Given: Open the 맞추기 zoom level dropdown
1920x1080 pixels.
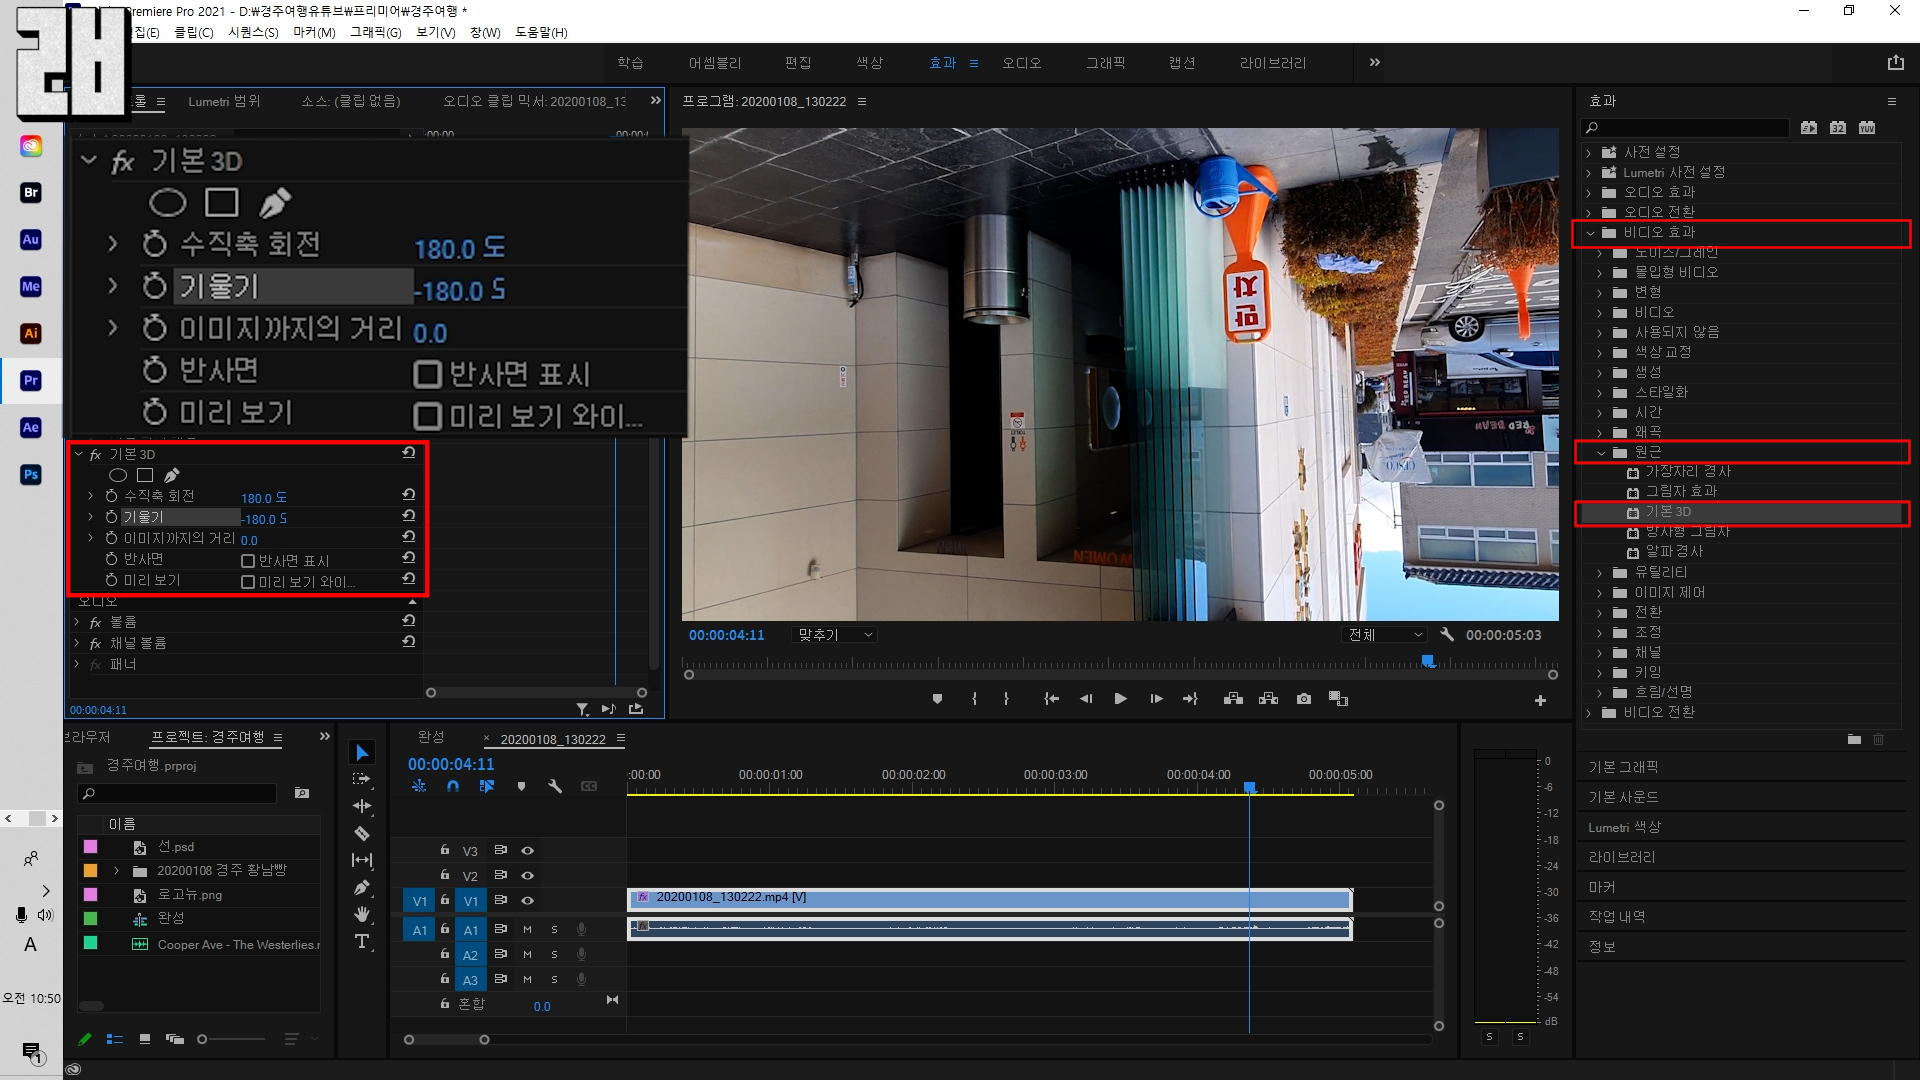Looking at the screenshot, I should point(836,635).
